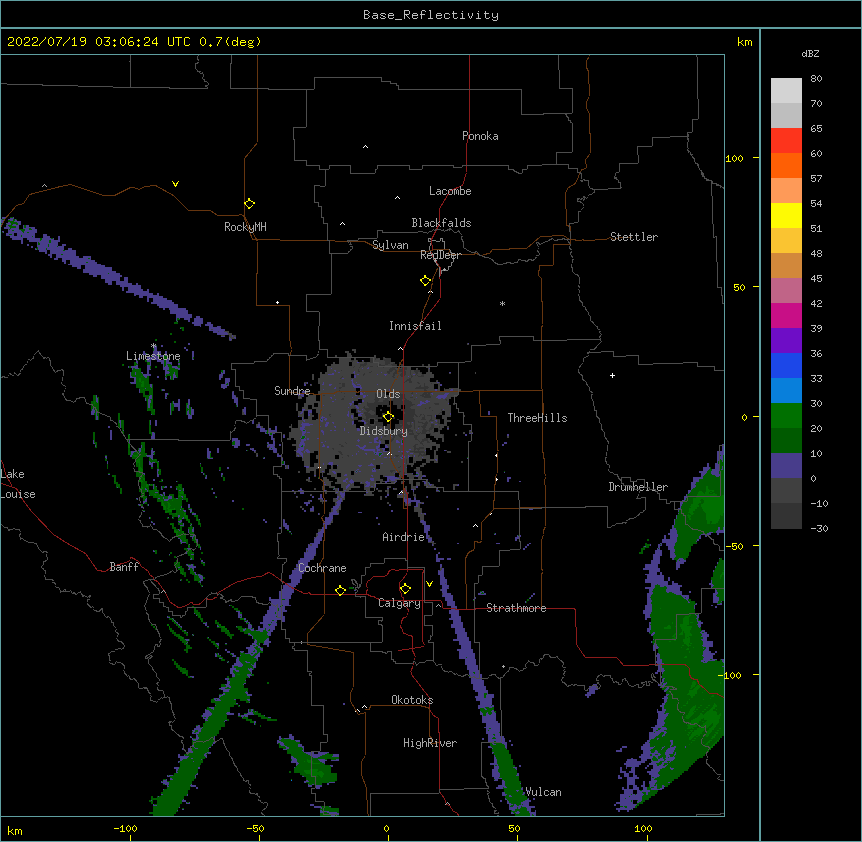862x842 pixels.
Task: Click the yellow V marker east of Calgary
Action: tap(429, 584)
